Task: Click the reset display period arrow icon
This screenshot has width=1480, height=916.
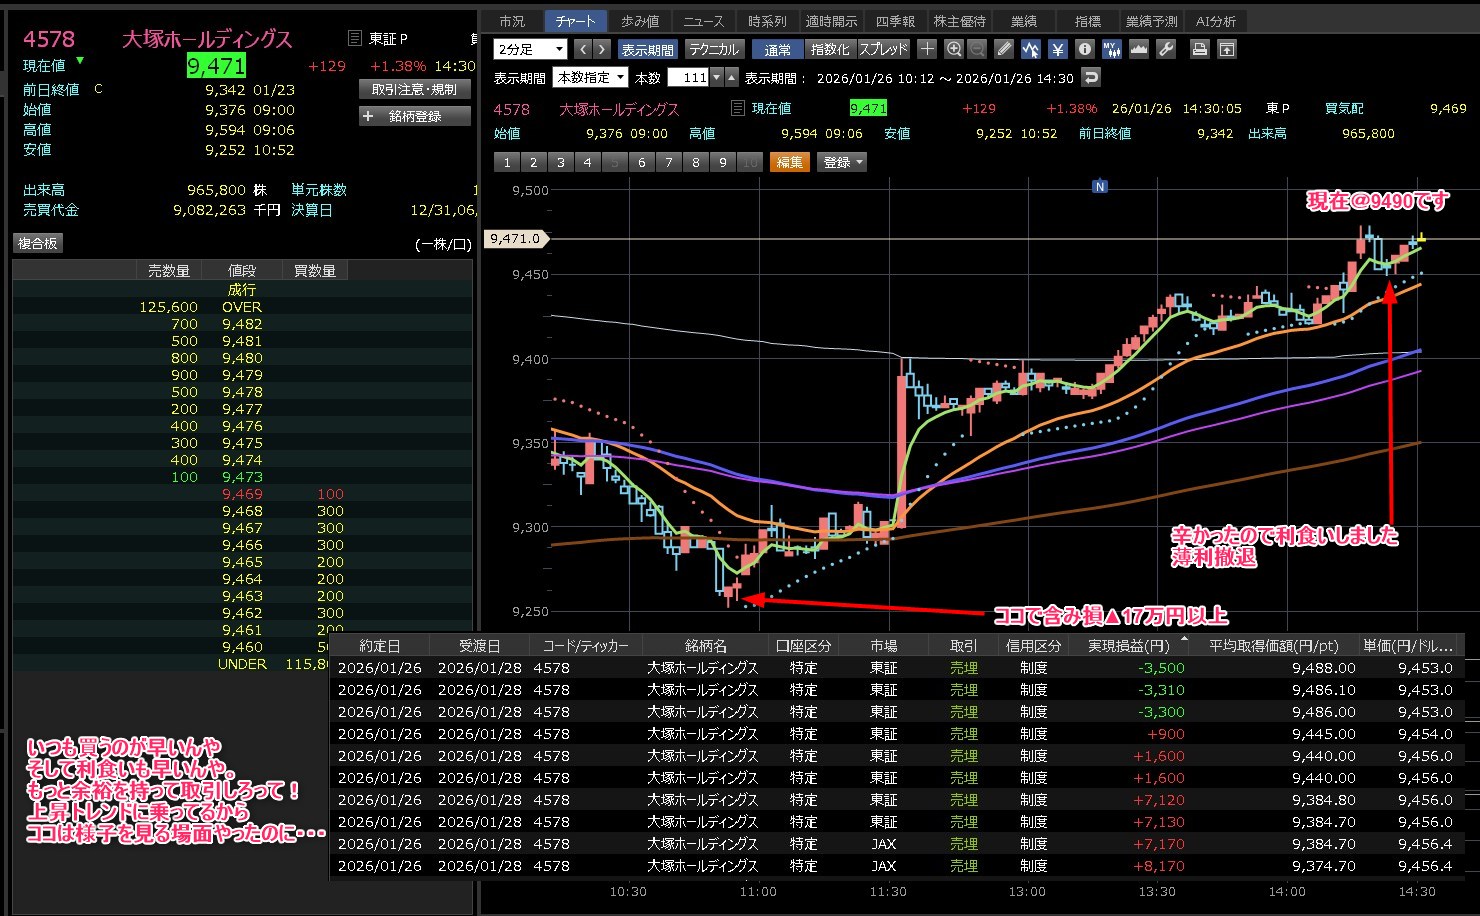Action: [x=1091, y=77]
